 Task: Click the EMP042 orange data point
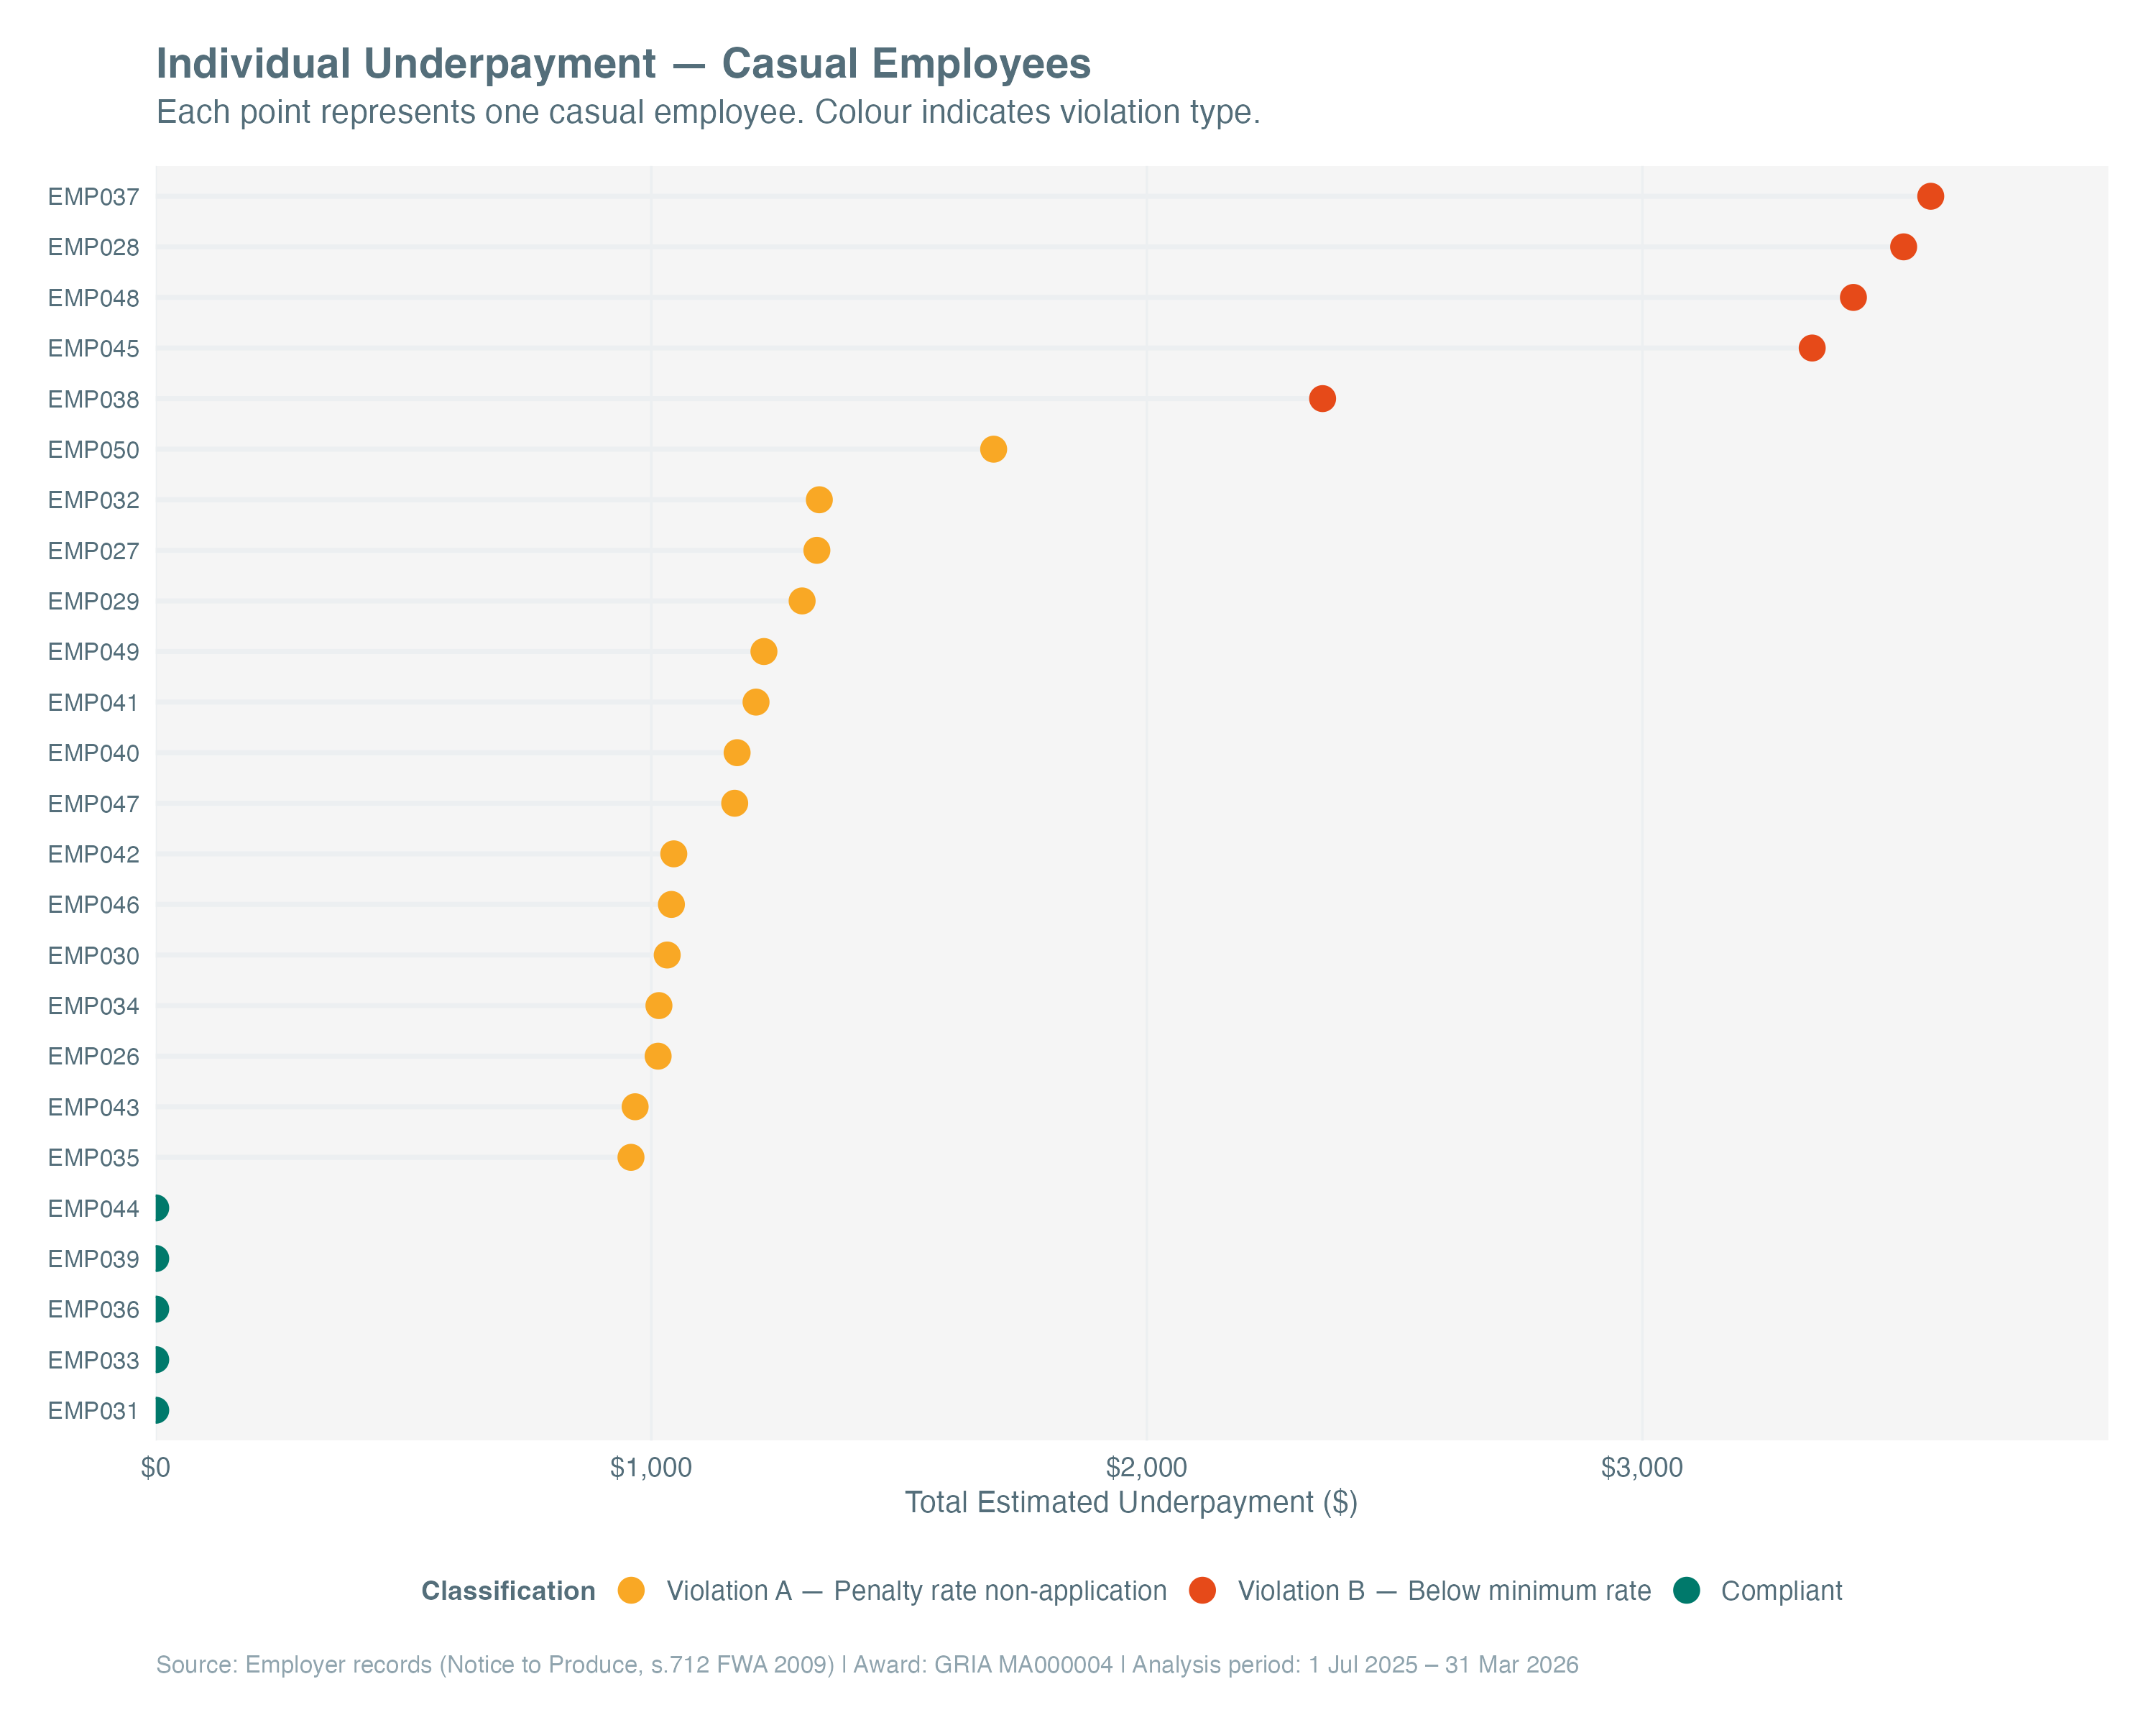tap(673, 854)
